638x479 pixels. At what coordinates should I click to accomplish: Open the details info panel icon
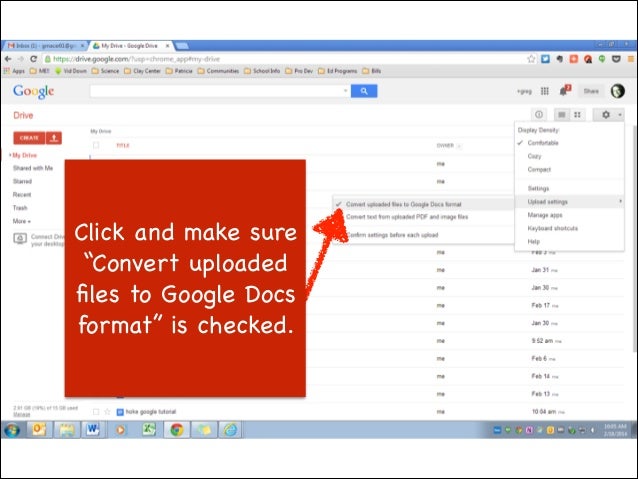point(539,115)
